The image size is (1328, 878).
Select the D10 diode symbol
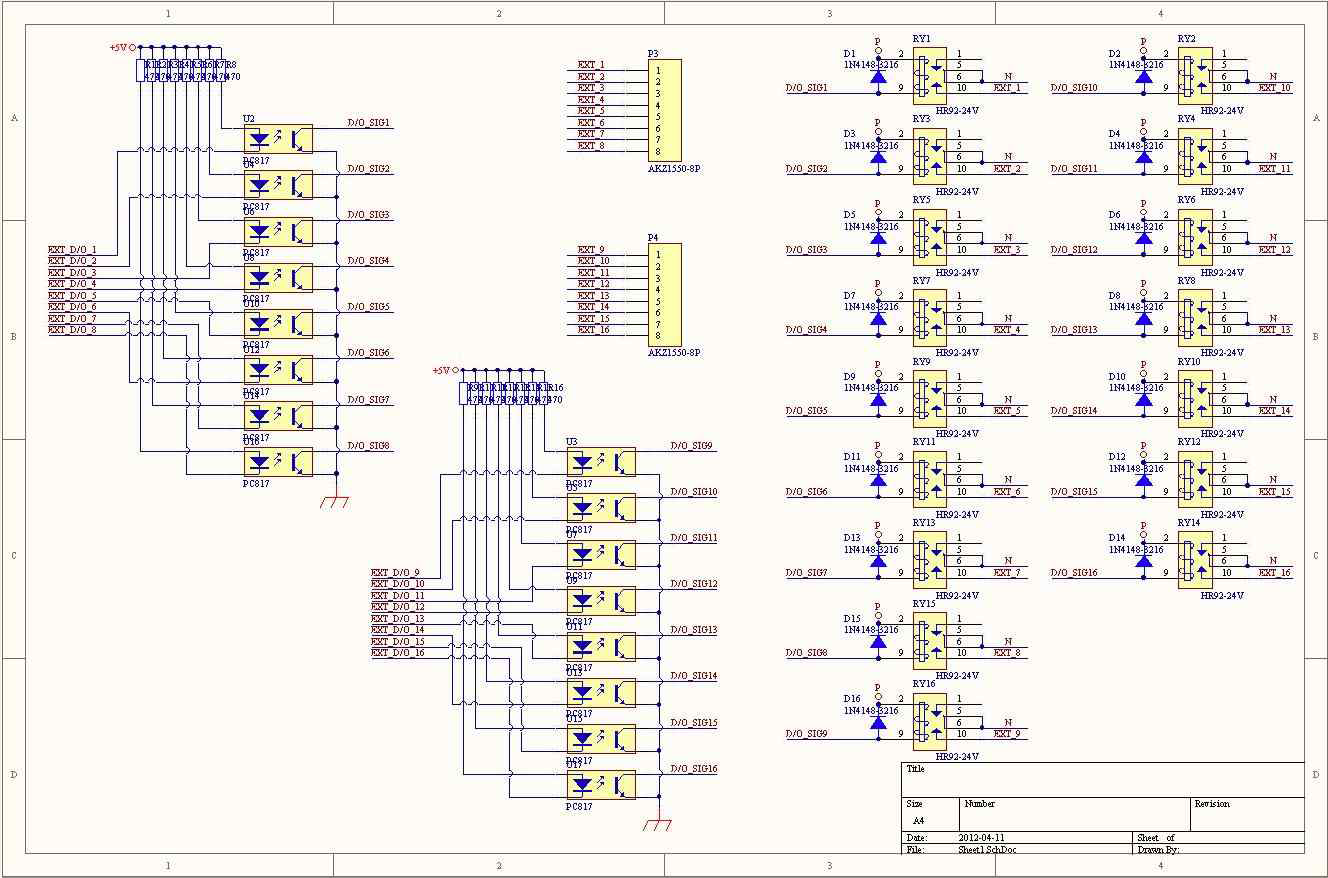pos(1144,398)
